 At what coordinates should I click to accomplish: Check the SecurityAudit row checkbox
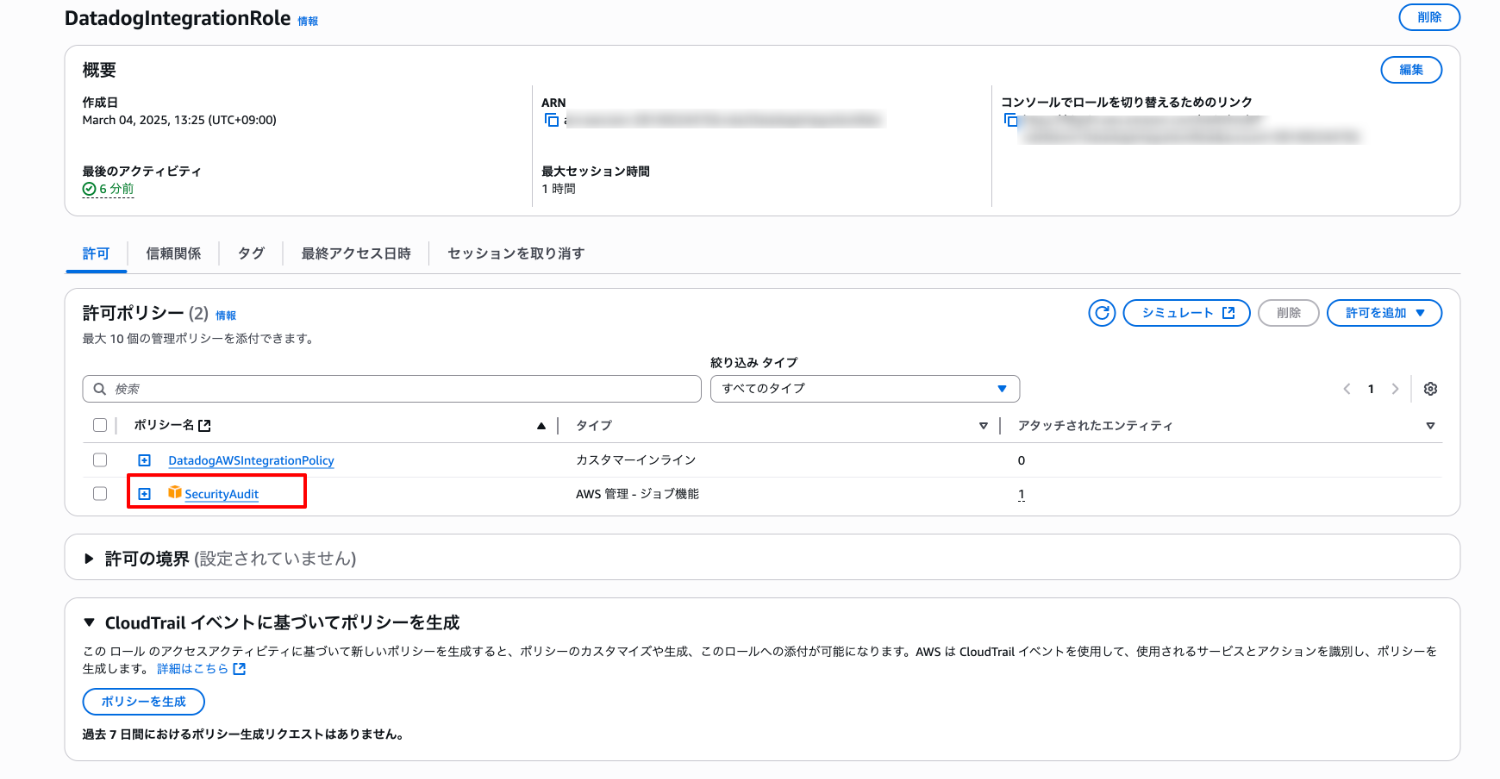[x=100, y=493]
